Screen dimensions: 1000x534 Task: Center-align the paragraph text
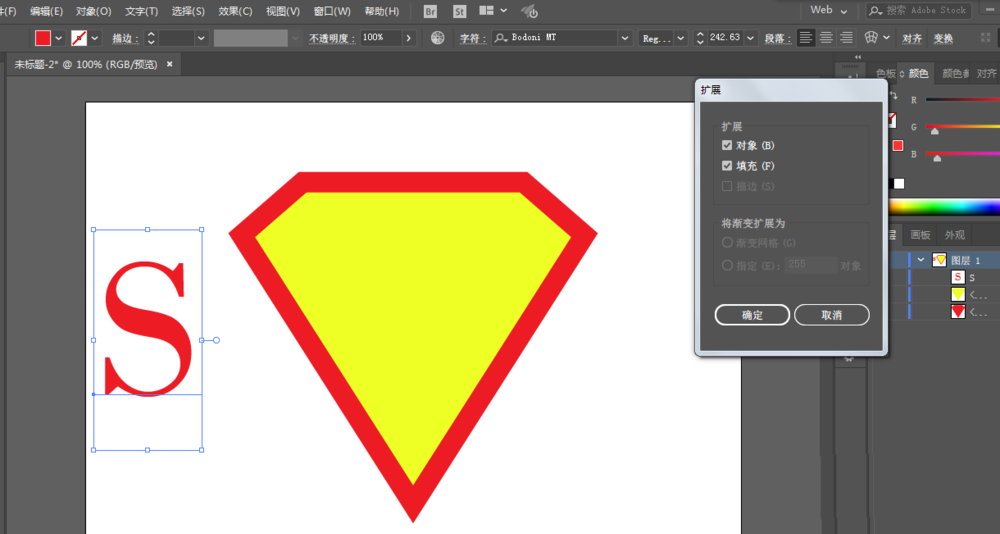click(x=826, y=38)
